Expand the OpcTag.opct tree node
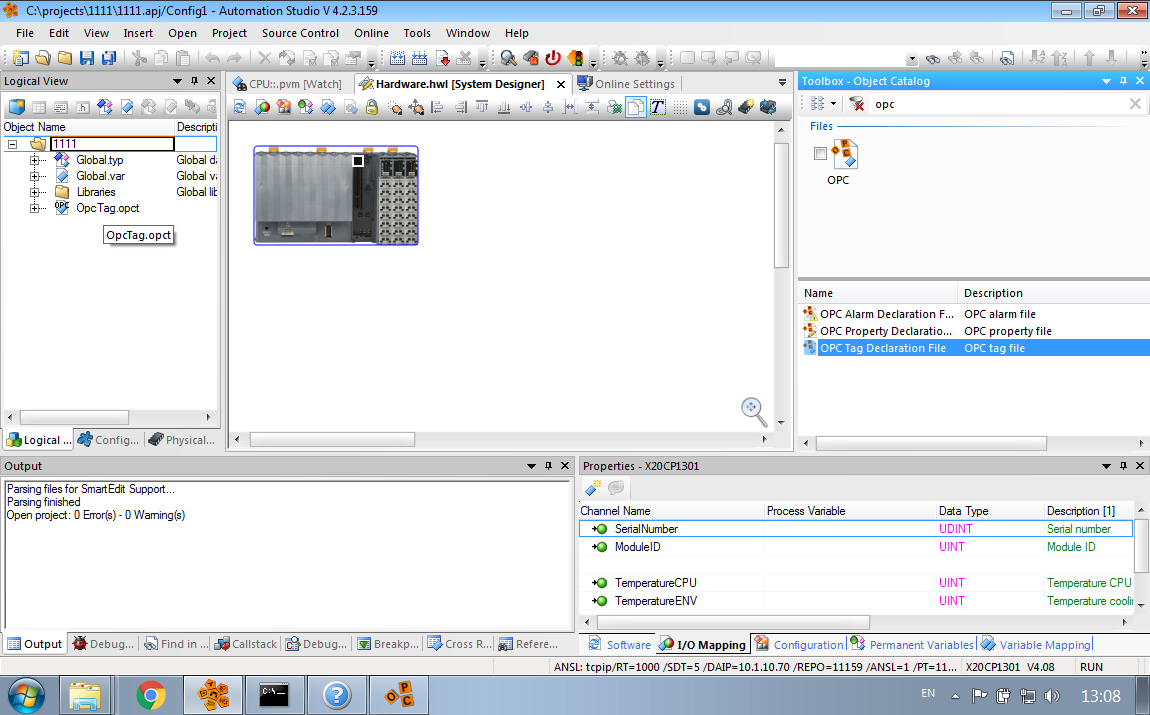Viewport: 1150px width, 715px height. [x=34, y=208]
